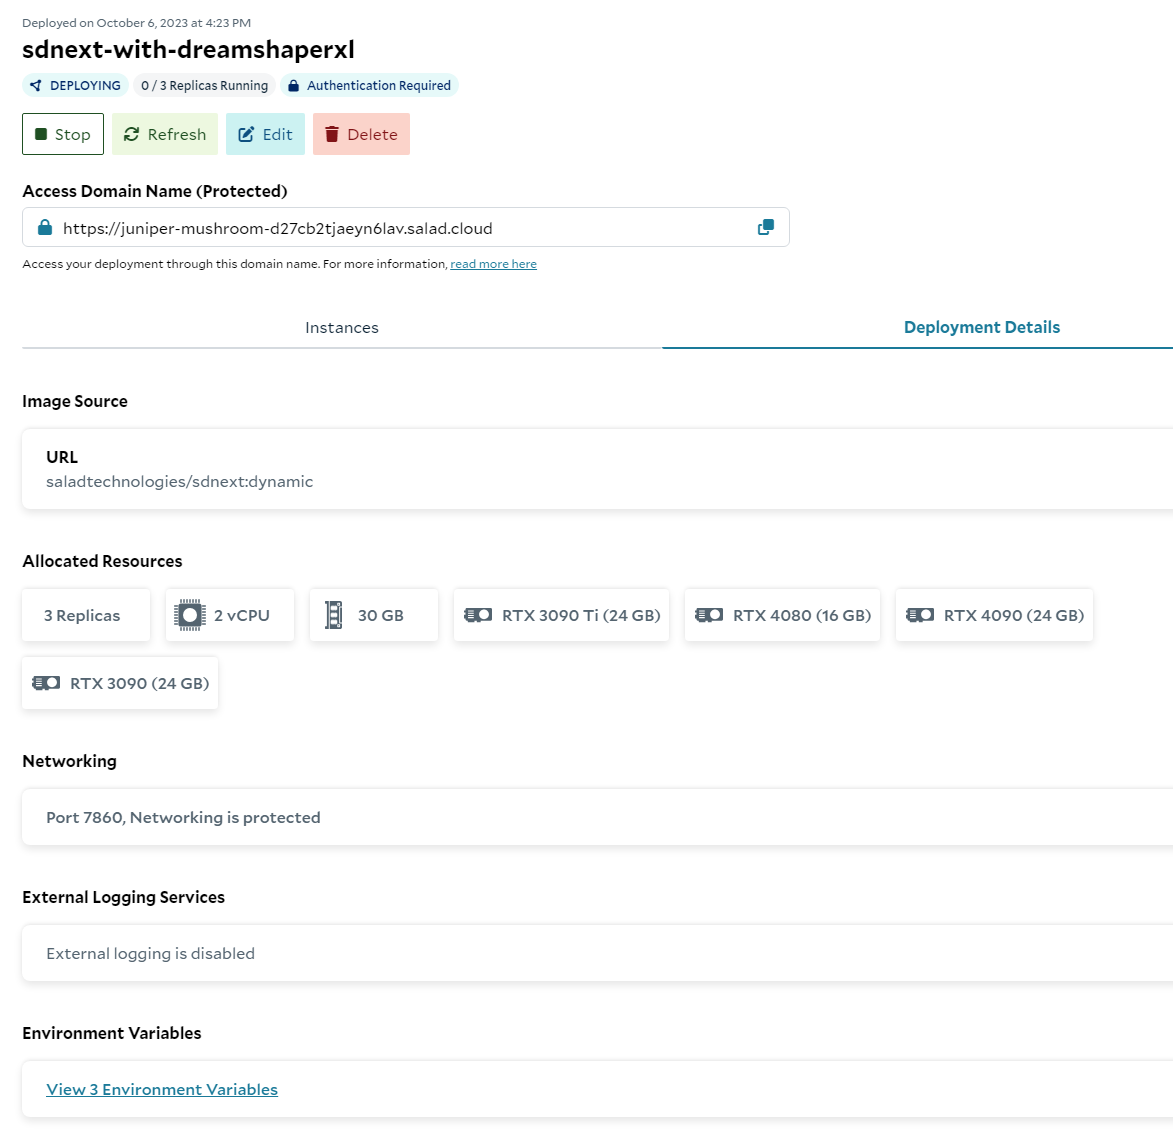
Task: Click the GPU icon for RTX 3090 Ti
Action: (x=478, y=615)
